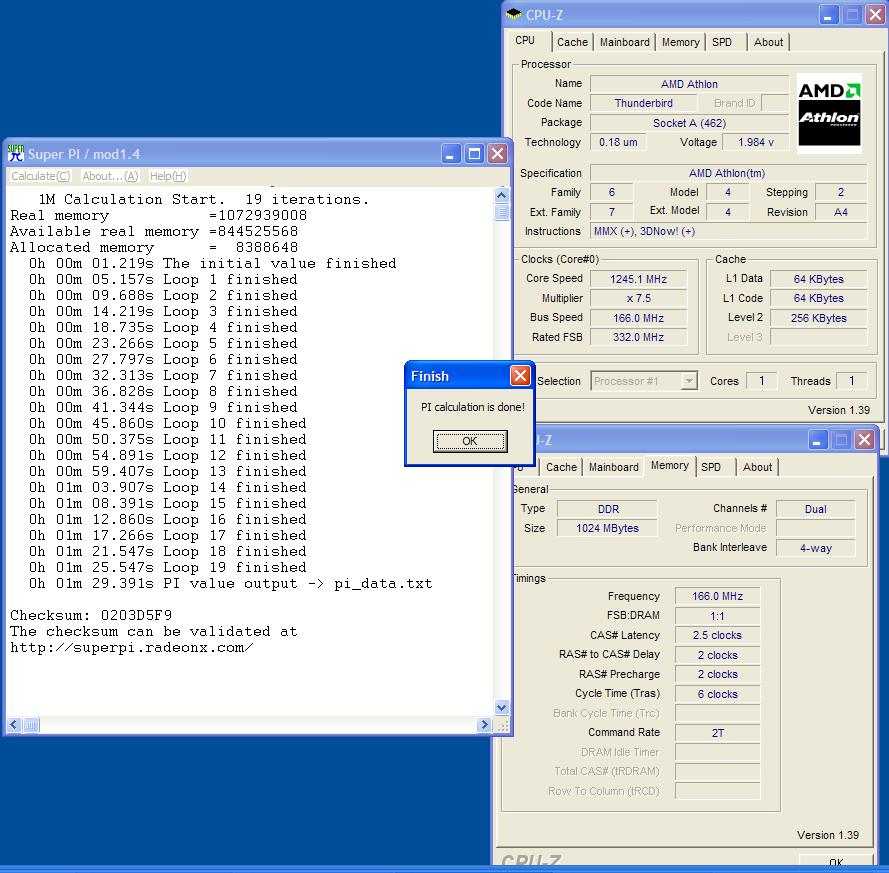Click the Code Name field Thunderbird
Image resolution: width=889 pixels, height=873 pixels.
tap(644, 103)
